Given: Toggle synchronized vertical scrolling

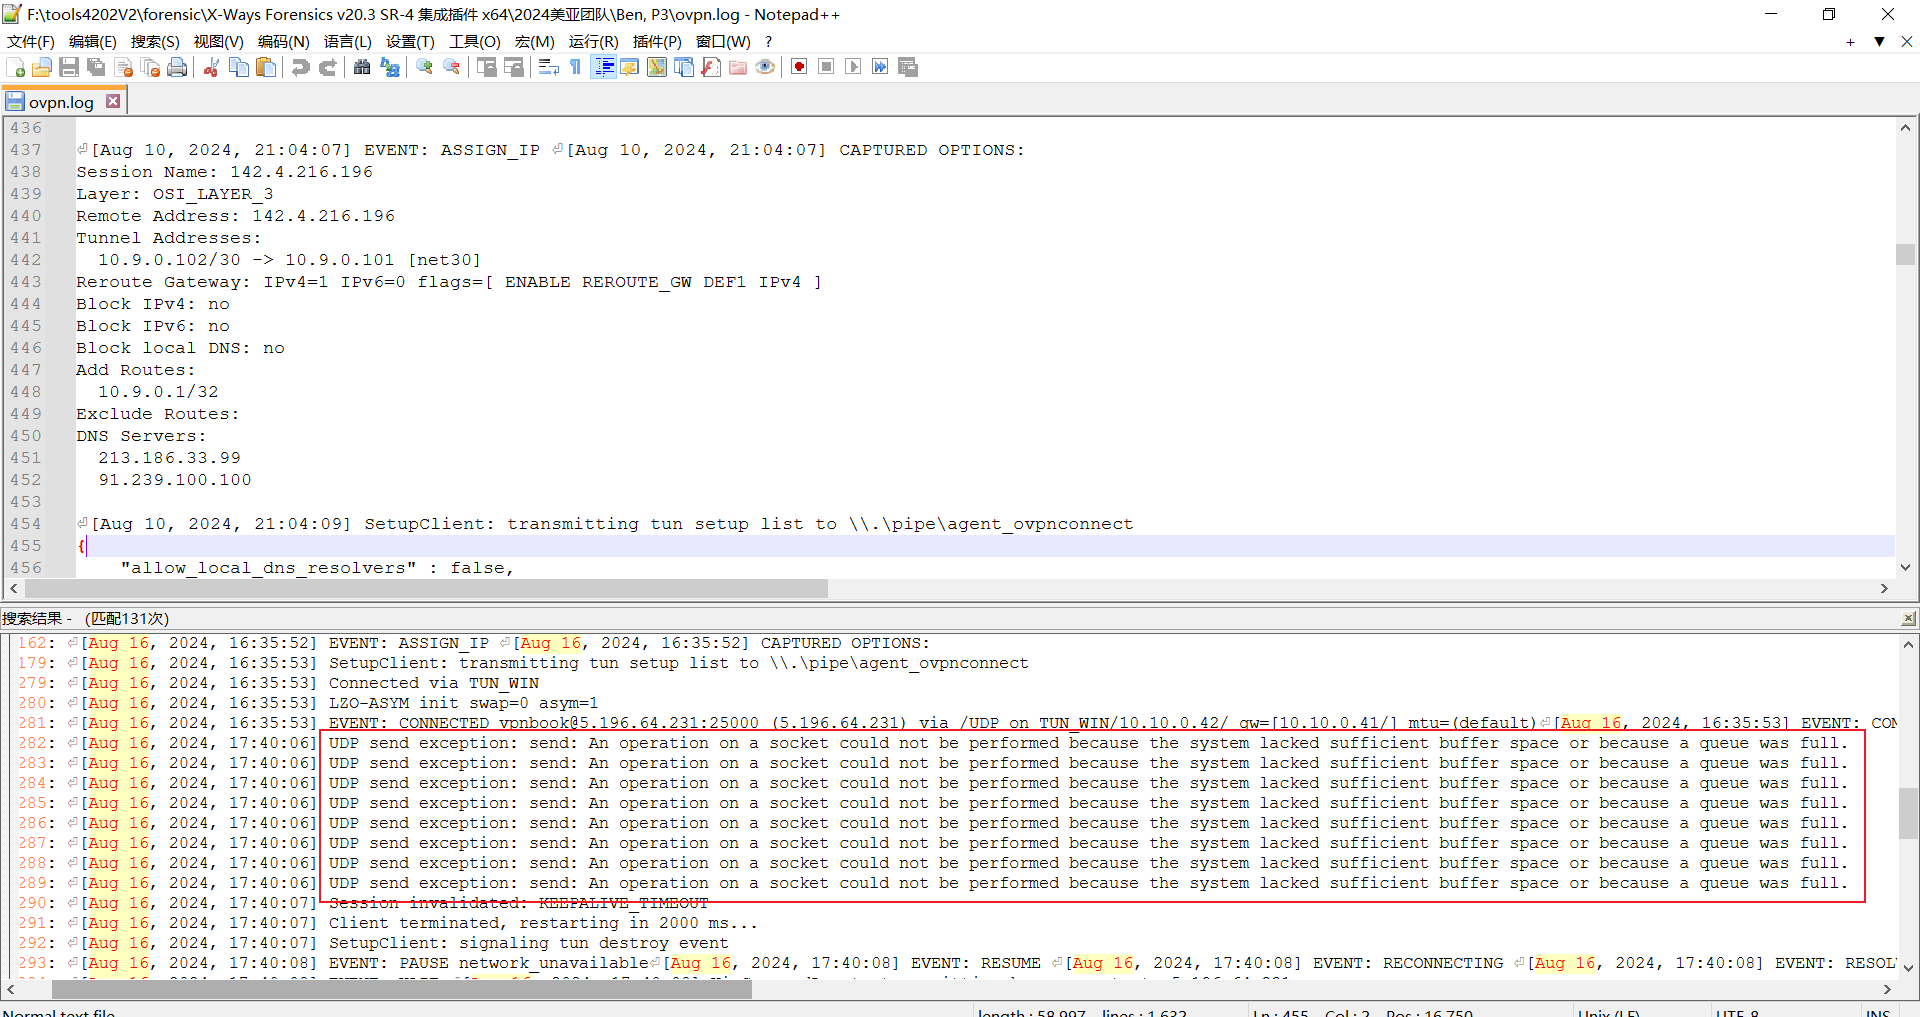Looking at the screenshot, I should point(487,67).
